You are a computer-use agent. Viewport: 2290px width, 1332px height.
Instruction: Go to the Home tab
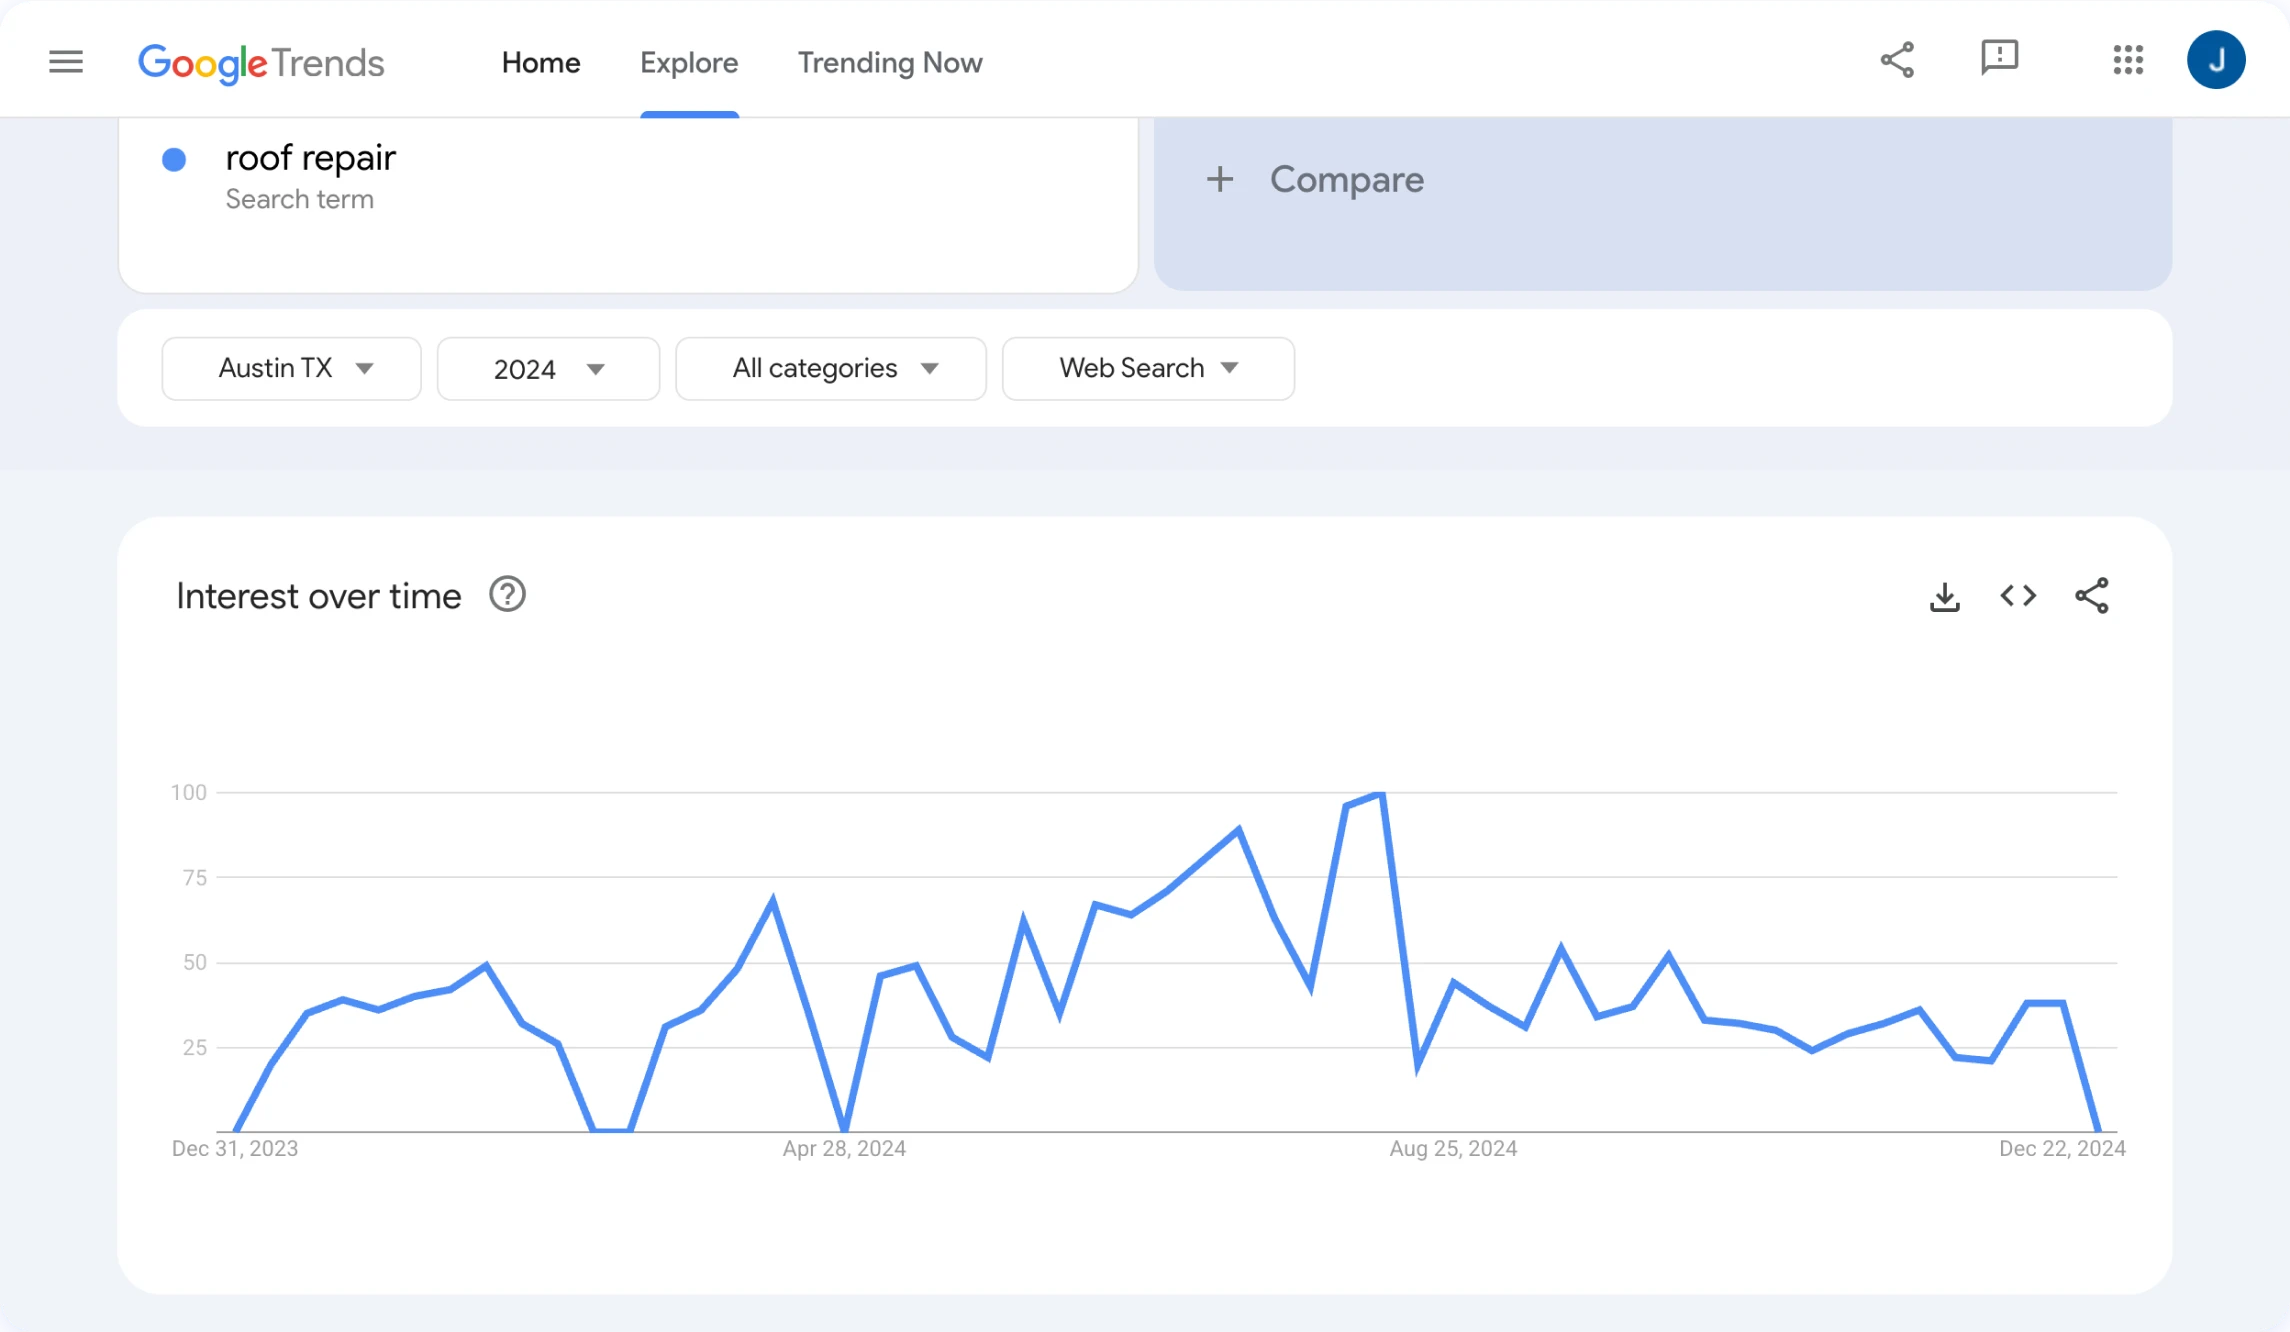pyautogui.click(x=541, y=63)
